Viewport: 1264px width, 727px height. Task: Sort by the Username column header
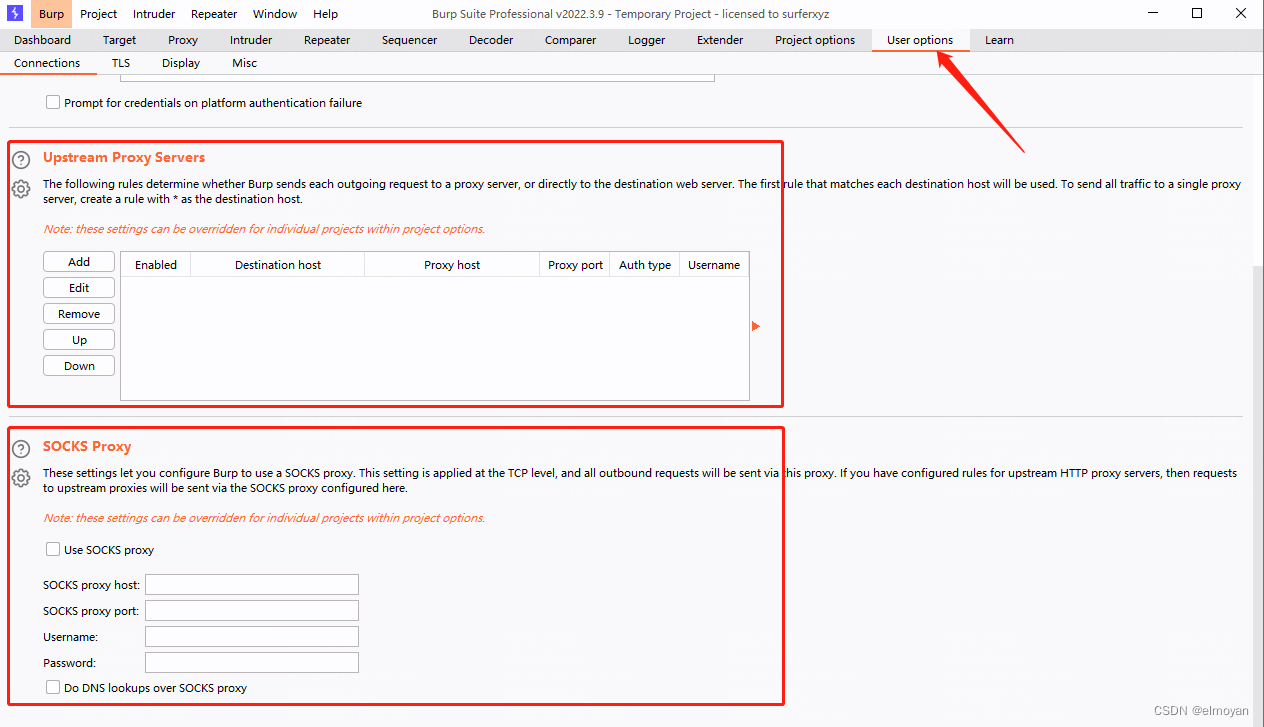tap(714, 265)
